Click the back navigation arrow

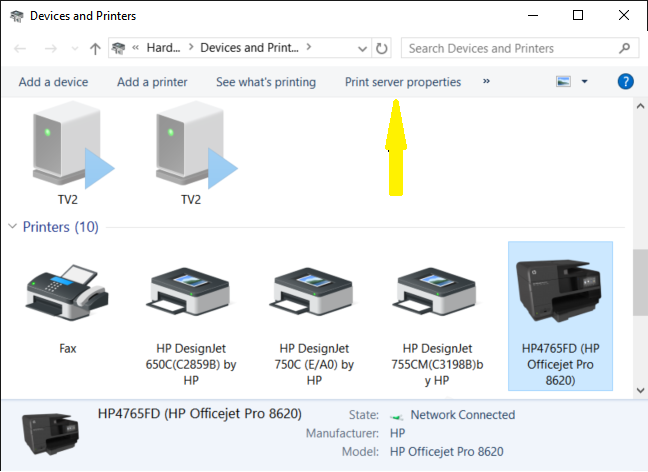(x=20, y=49)
